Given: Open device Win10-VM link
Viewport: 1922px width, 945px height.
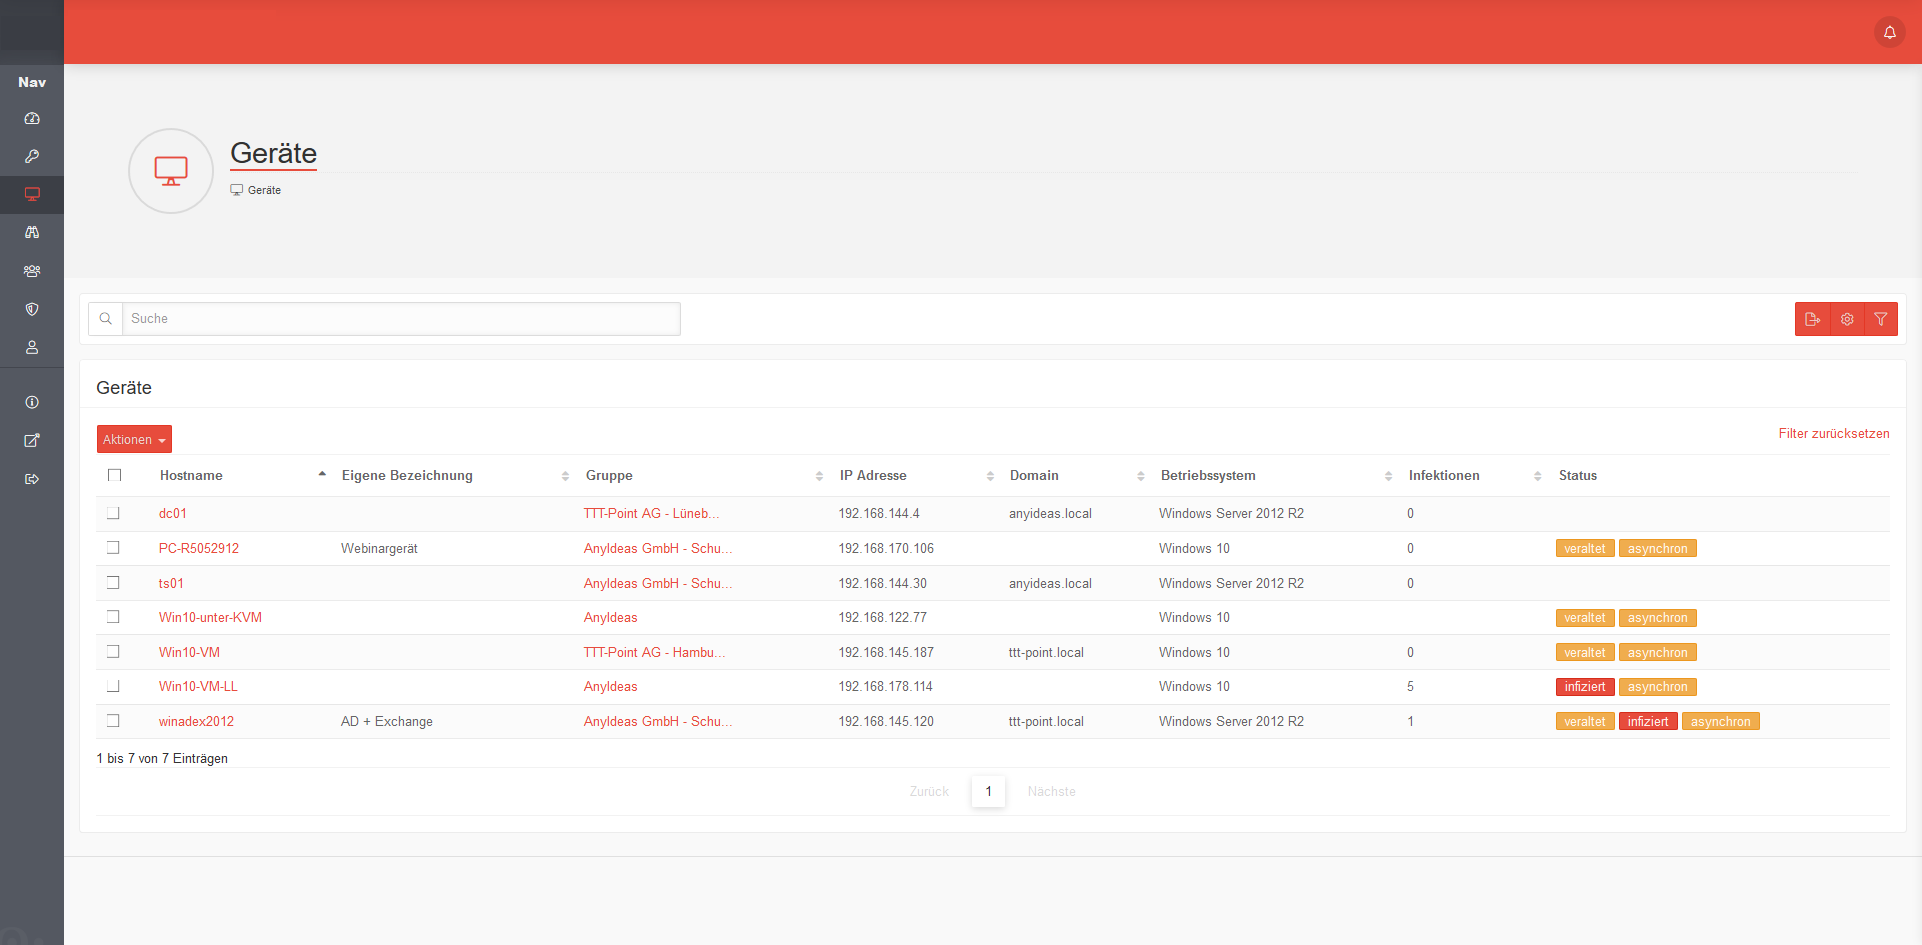Looking at the screenshot, I should 189,652.
